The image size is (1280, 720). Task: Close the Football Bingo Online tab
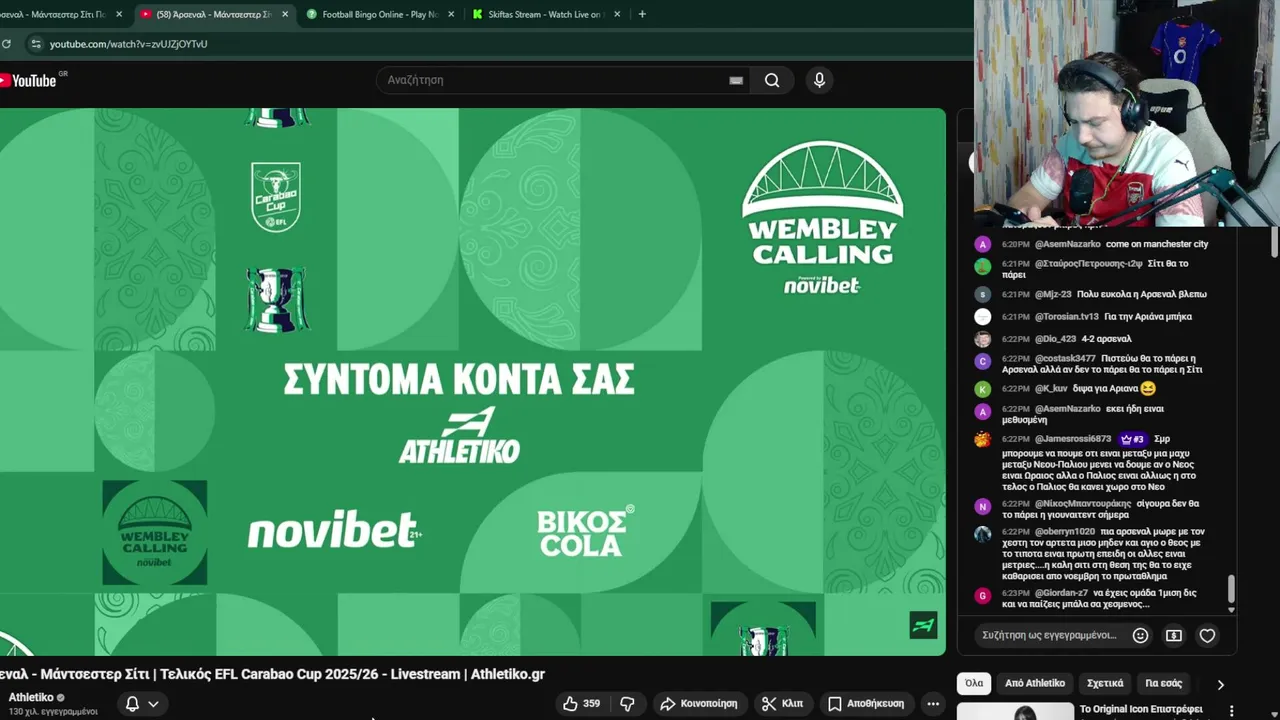pos(451,14)
